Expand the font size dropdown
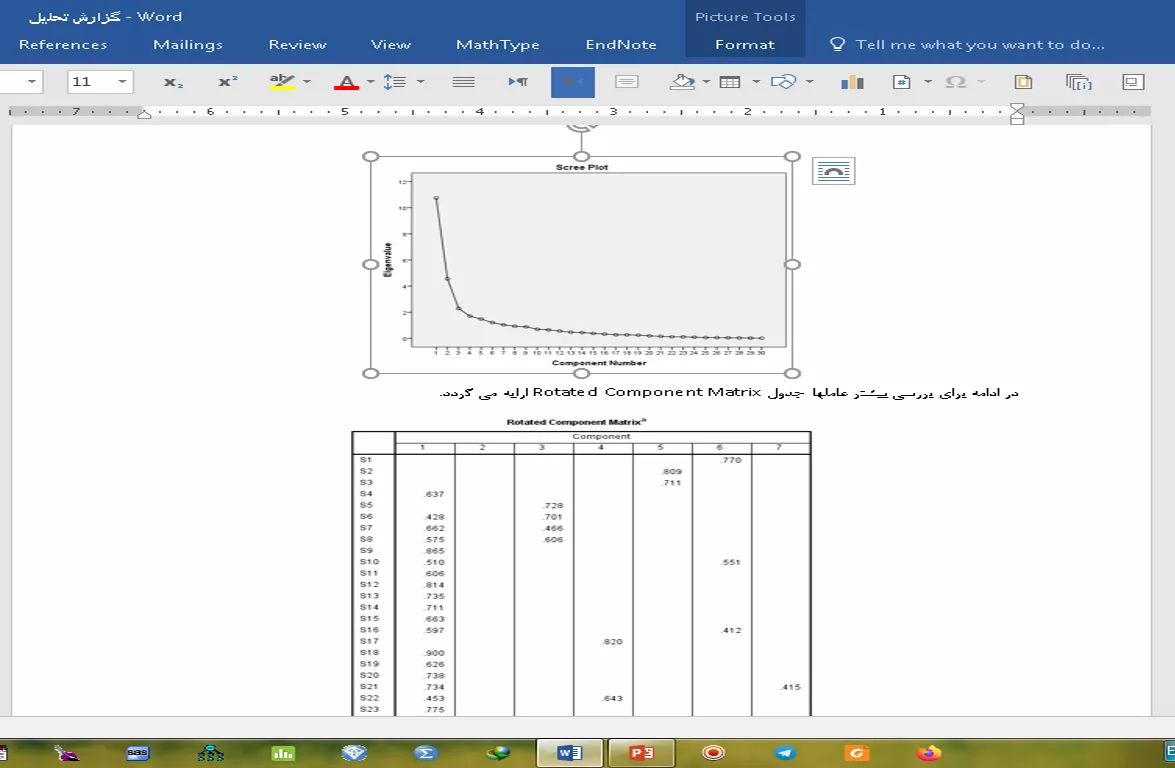The width and height of the screenshot is (1175, 768). pos(123,82)
